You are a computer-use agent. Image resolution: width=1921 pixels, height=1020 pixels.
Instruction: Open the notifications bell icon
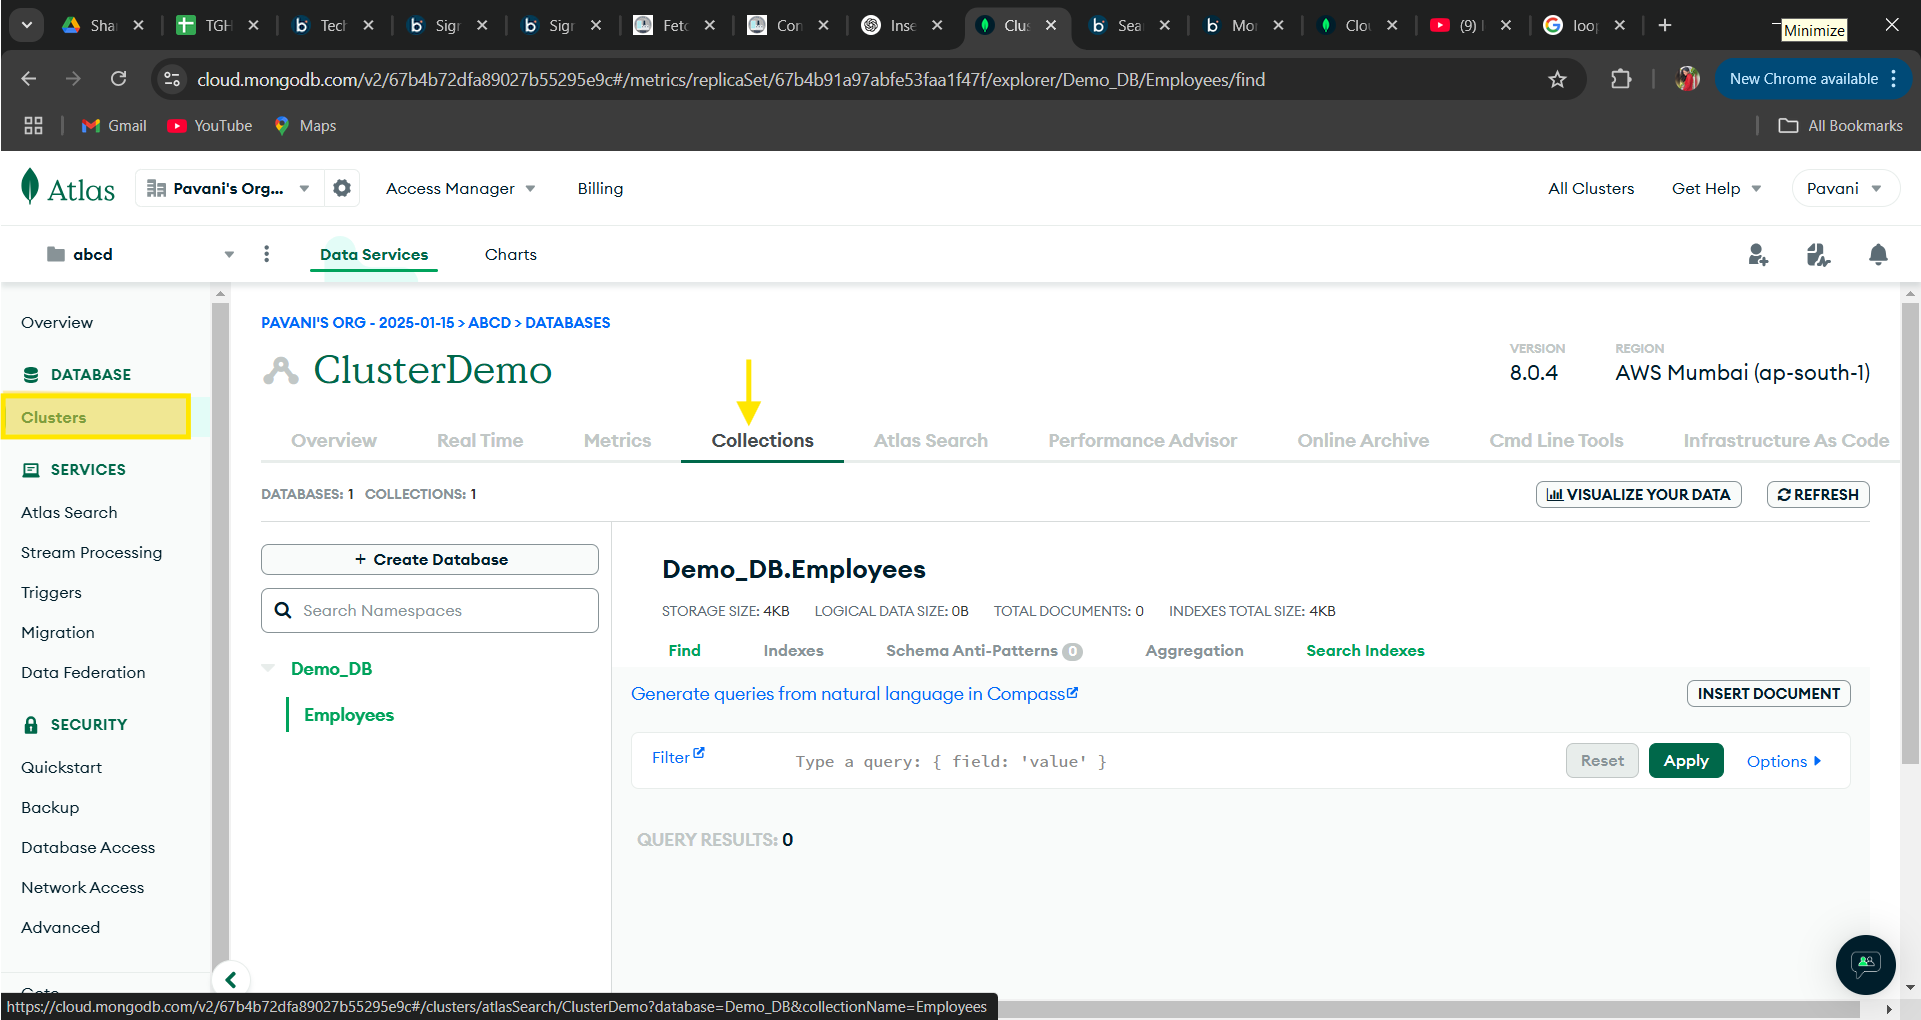click(1878, 255)
